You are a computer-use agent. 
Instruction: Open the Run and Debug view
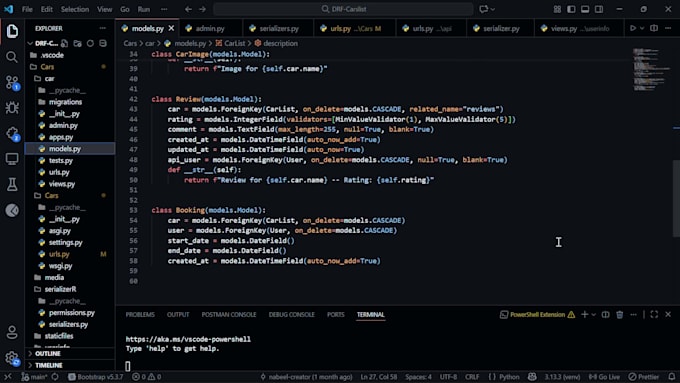click(12, 108)
